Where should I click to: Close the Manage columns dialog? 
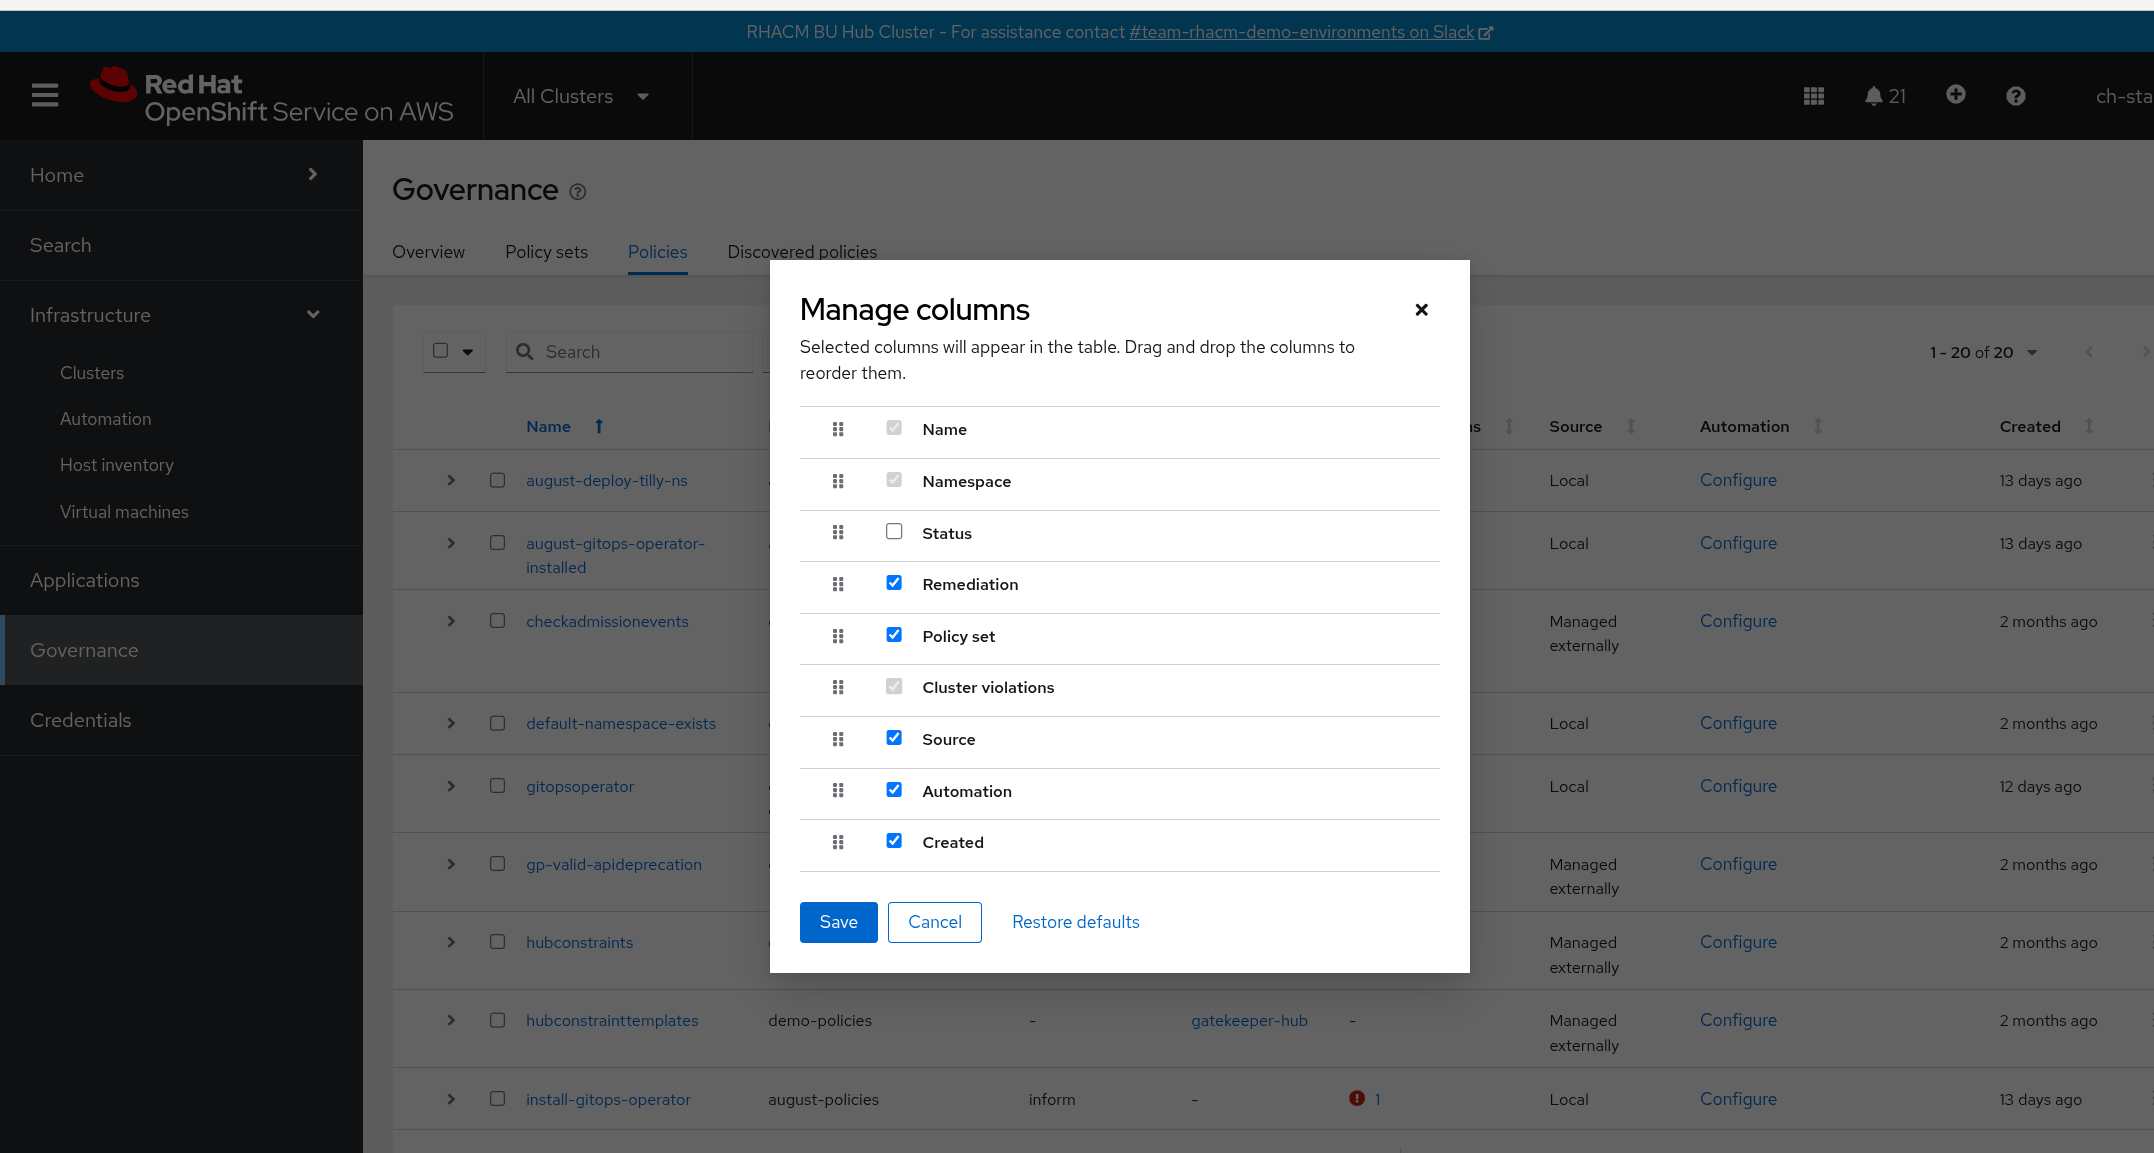click(x=1421, y=310)
